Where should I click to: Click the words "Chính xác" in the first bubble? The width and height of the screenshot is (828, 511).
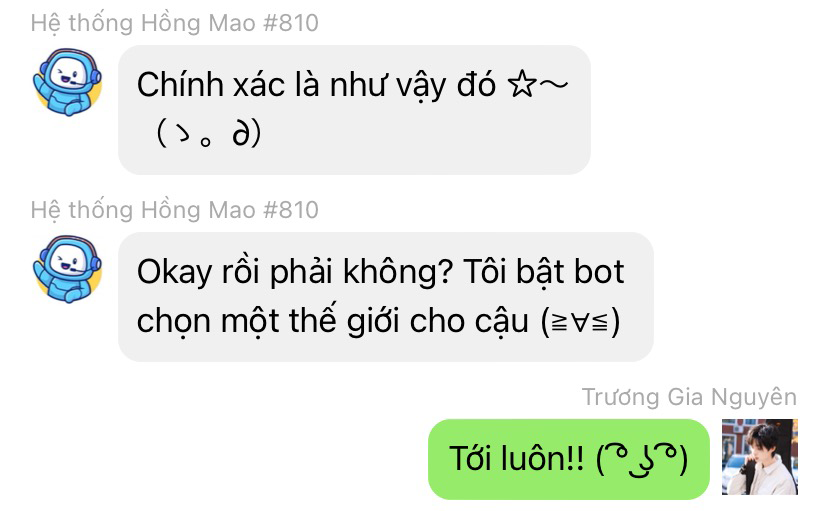point(211,84)
